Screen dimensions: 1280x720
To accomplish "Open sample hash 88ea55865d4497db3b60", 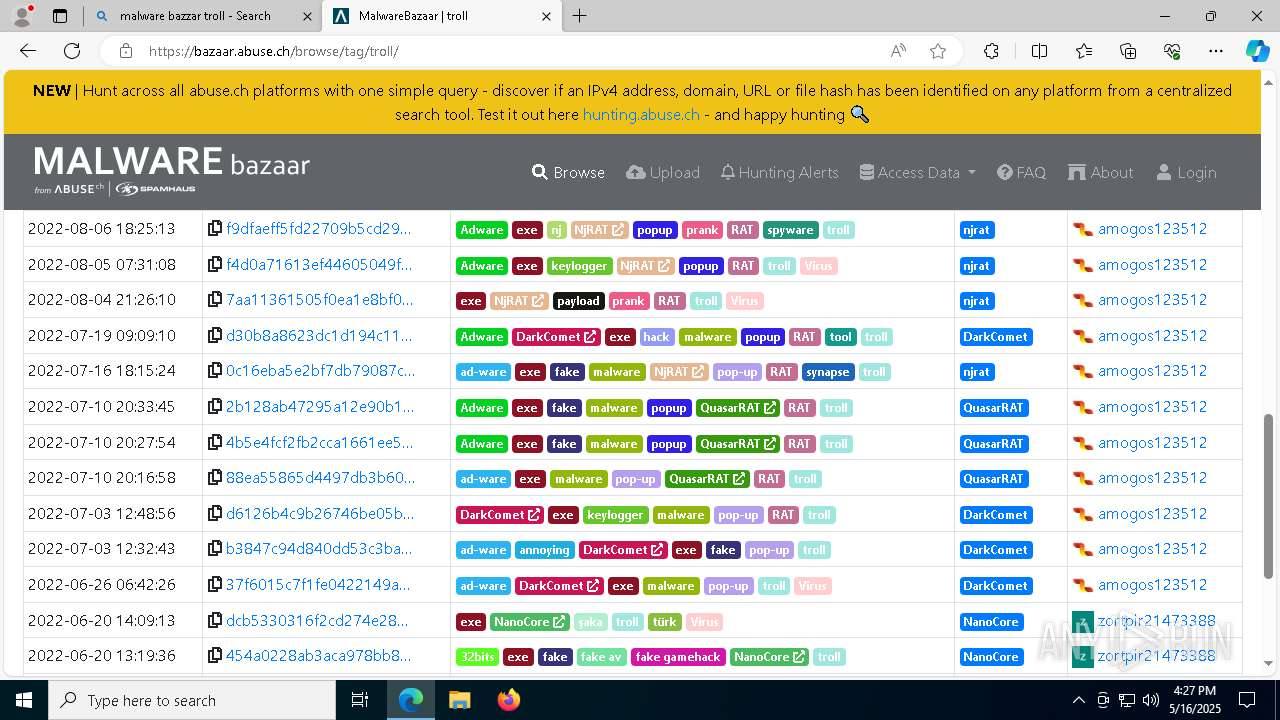I will tap(320, 478).
